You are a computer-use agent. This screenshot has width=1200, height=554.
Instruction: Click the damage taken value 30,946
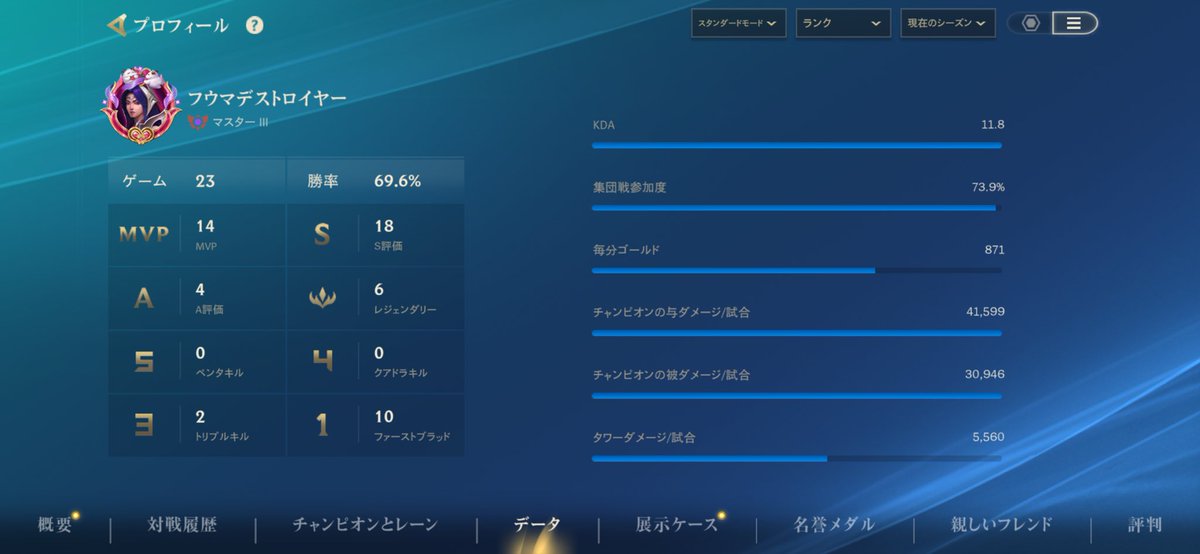point(986,374)
